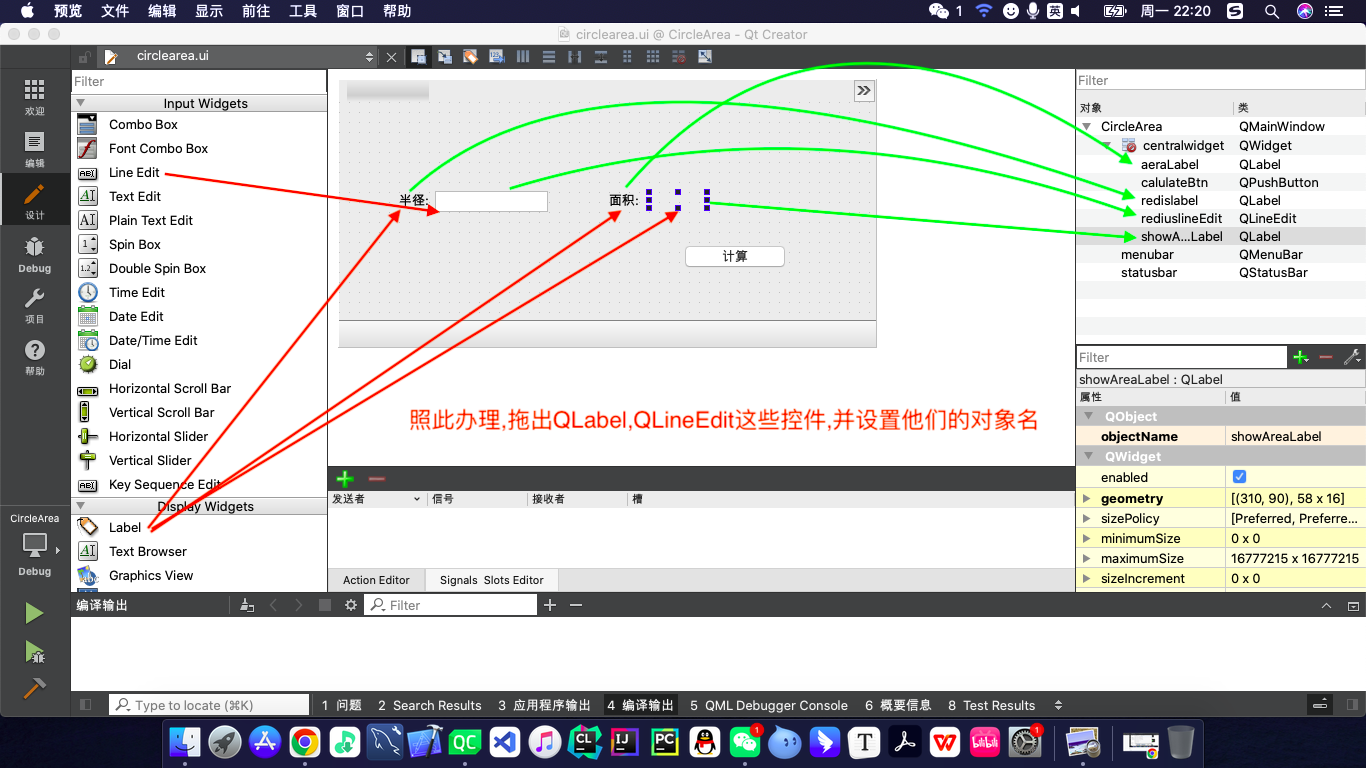Toggle the enabled property checkbox
The image size is (1366, 768).
click(1240, 477)
